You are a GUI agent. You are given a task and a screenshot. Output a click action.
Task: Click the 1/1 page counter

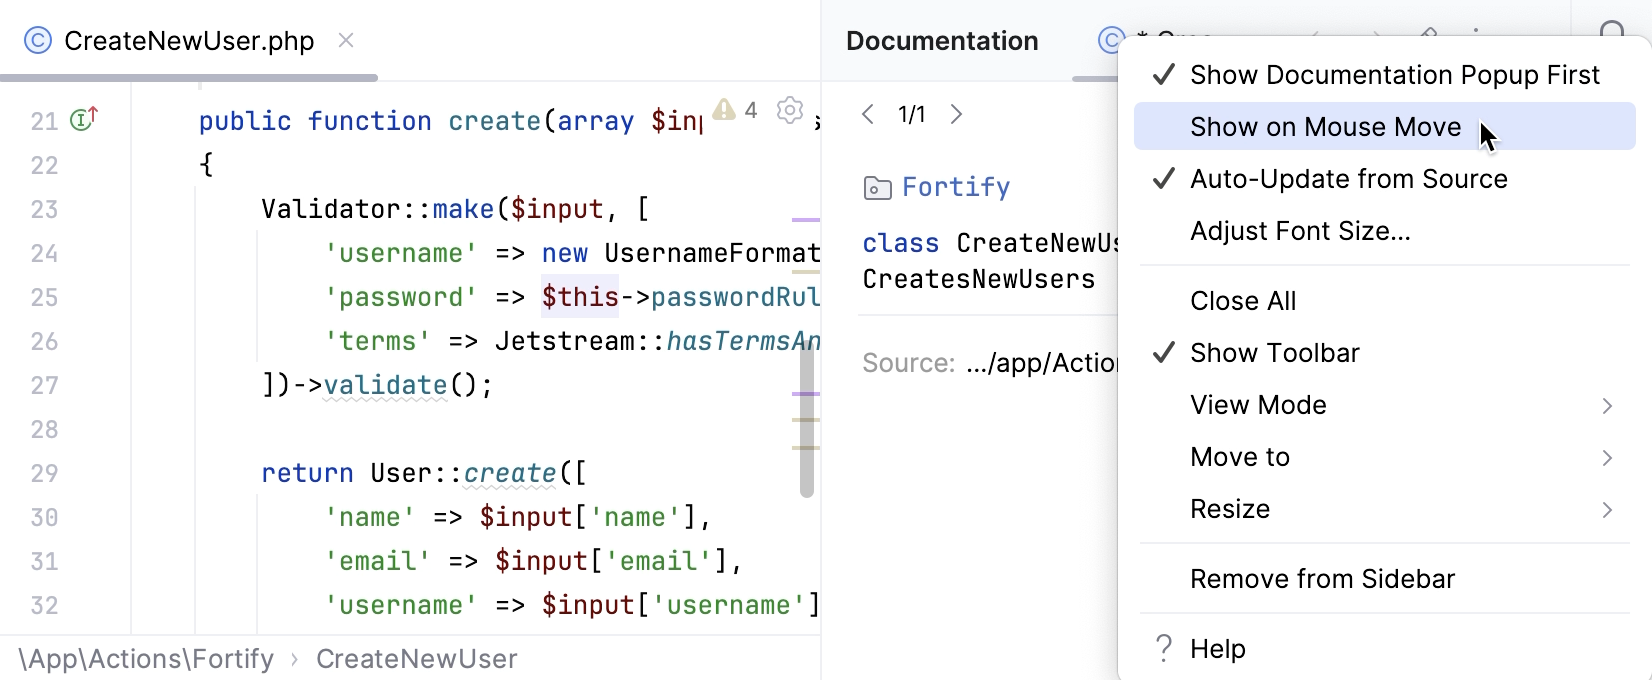pyautogui.click(x=912, y=114)
